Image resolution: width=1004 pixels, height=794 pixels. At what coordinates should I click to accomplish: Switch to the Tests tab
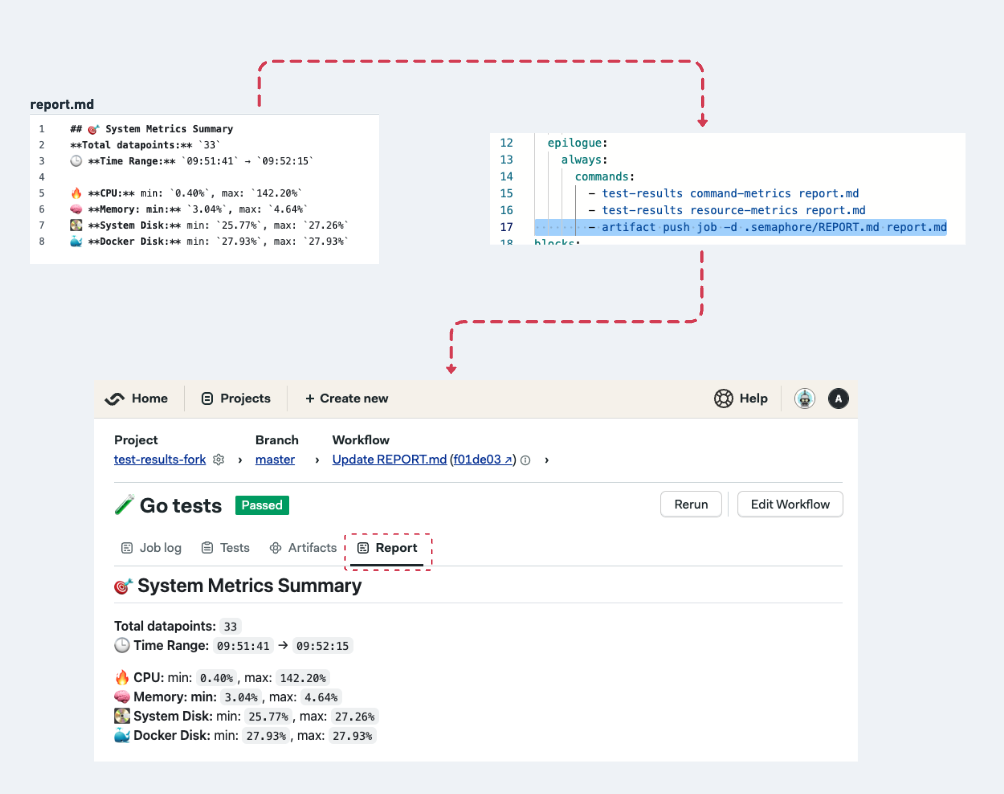[225, 547]
